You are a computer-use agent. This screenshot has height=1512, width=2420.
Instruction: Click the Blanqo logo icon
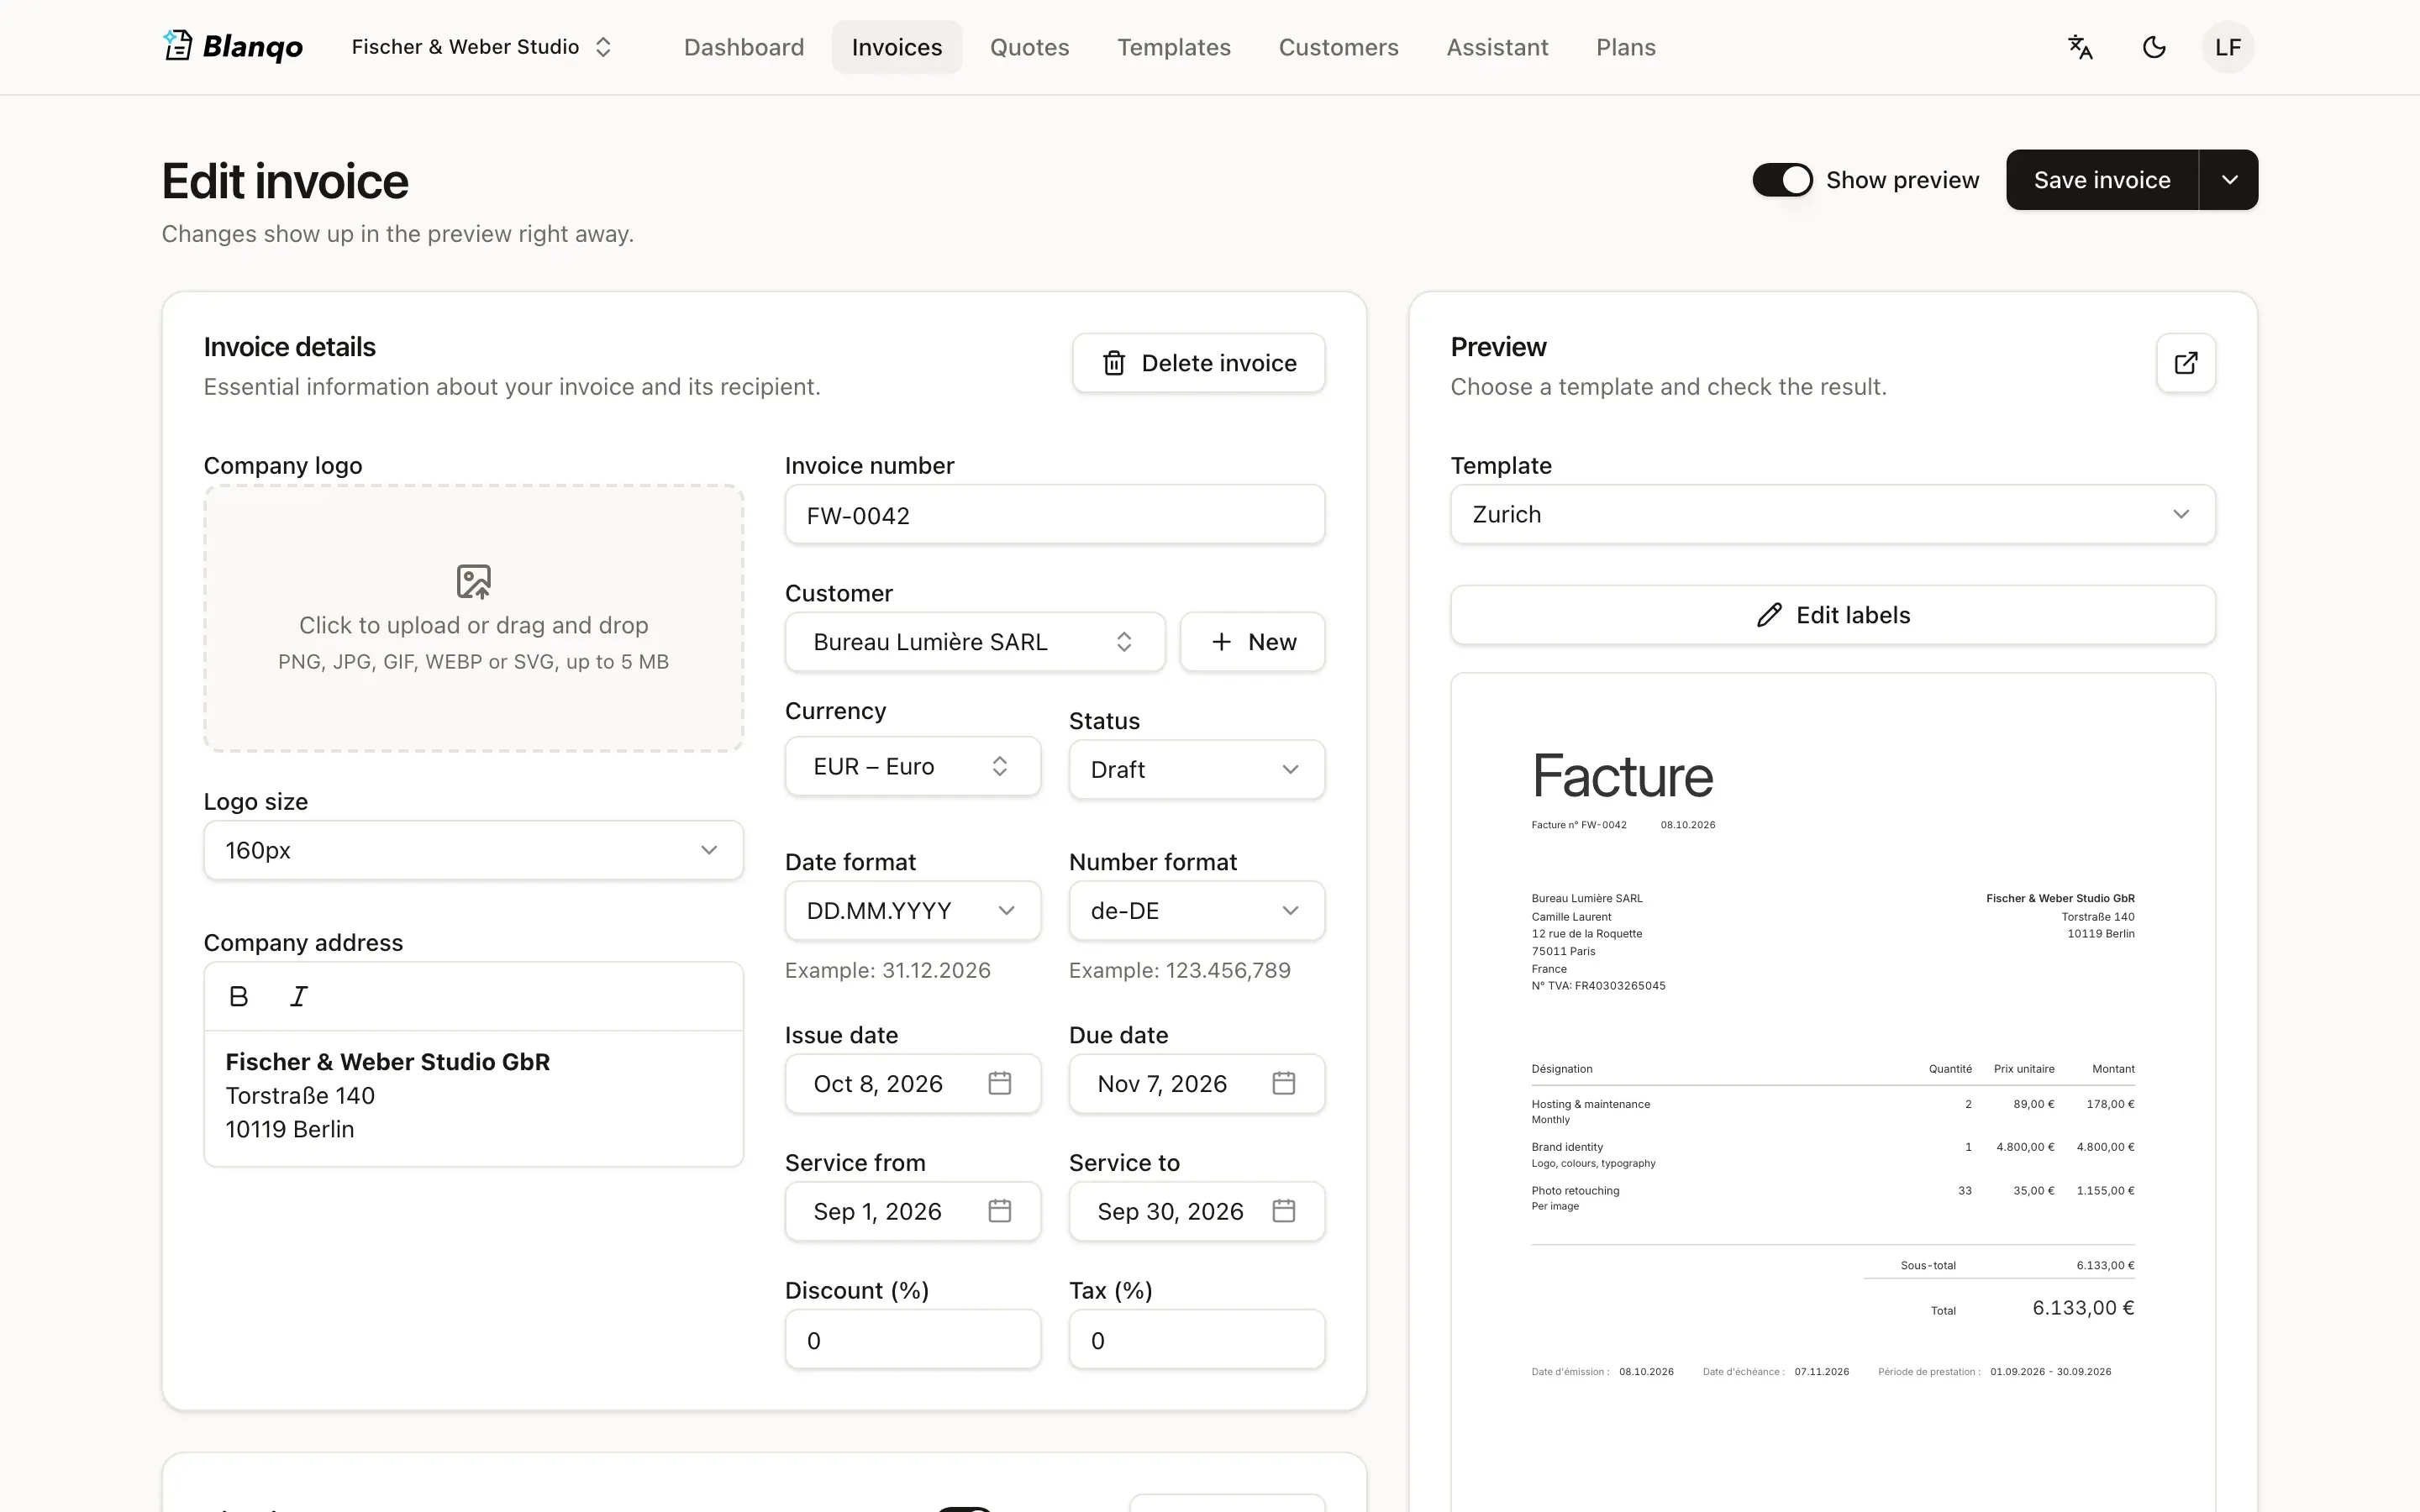(x=177, y=46)
